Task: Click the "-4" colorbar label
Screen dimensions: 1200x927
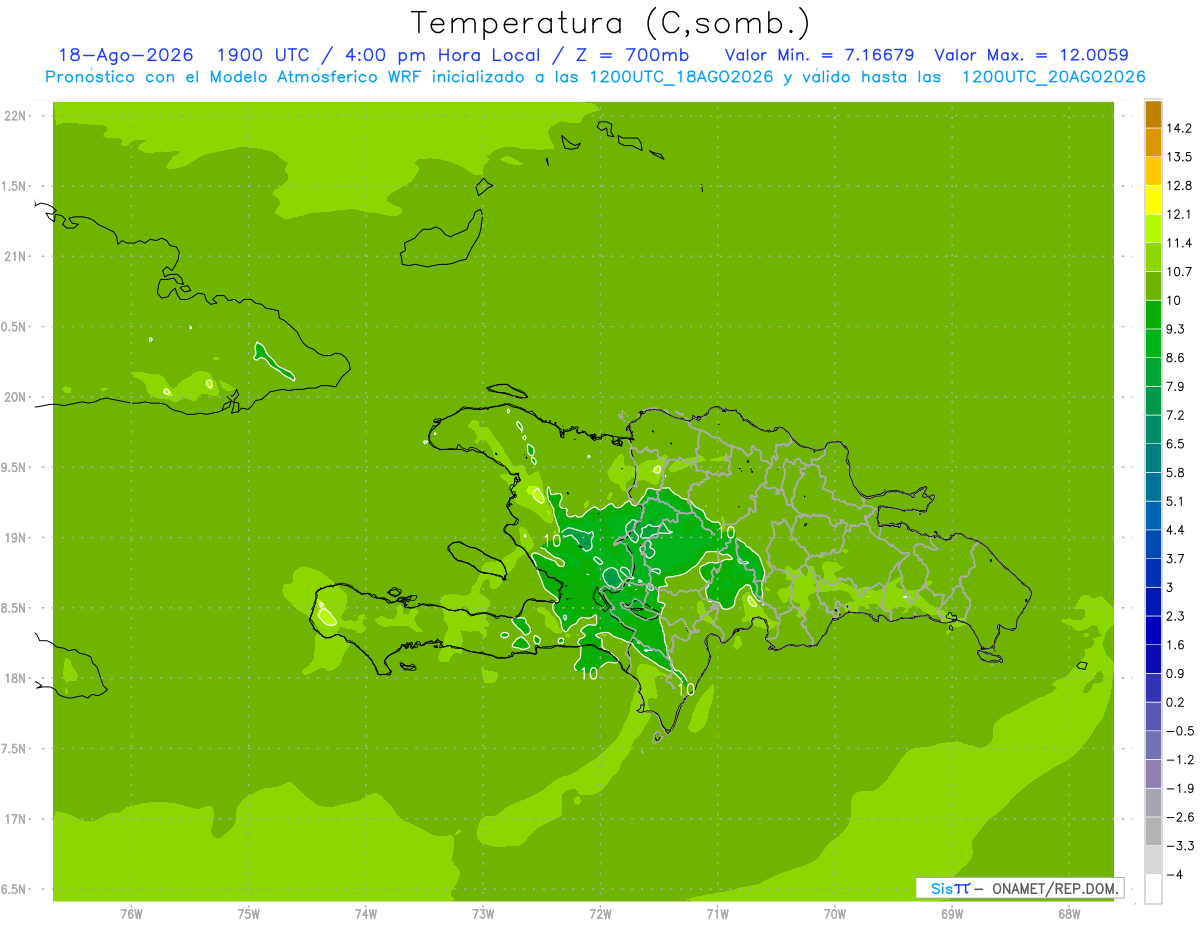Action: [x=1175, y=875]
